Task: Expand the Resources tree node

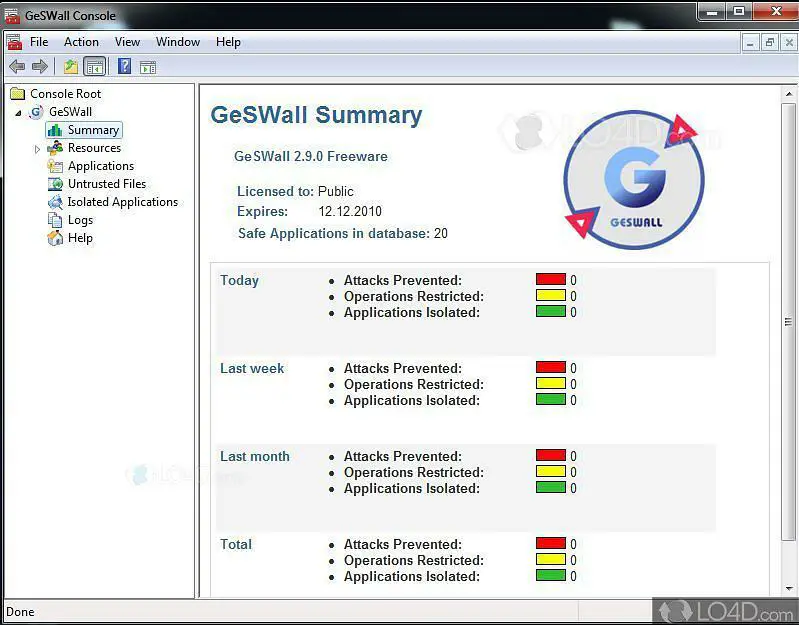Action: 37,149
